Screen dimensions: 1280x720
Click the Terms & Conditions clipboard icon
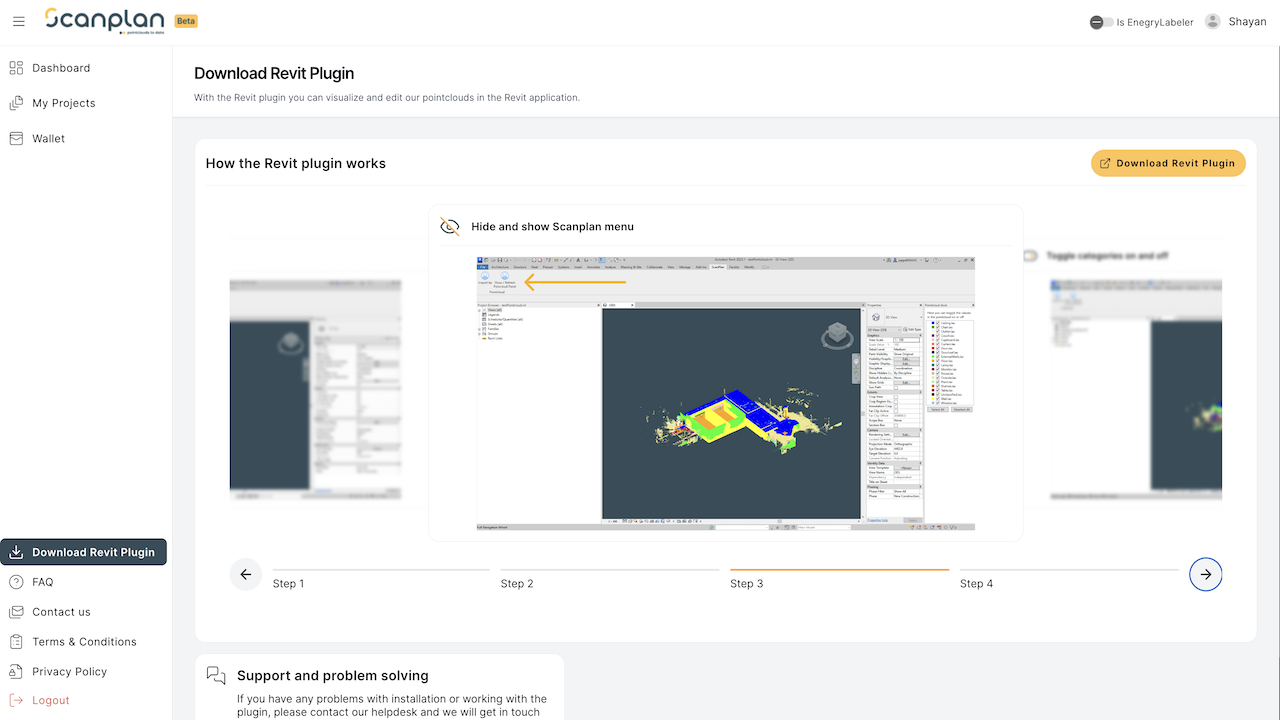(16, 642)
